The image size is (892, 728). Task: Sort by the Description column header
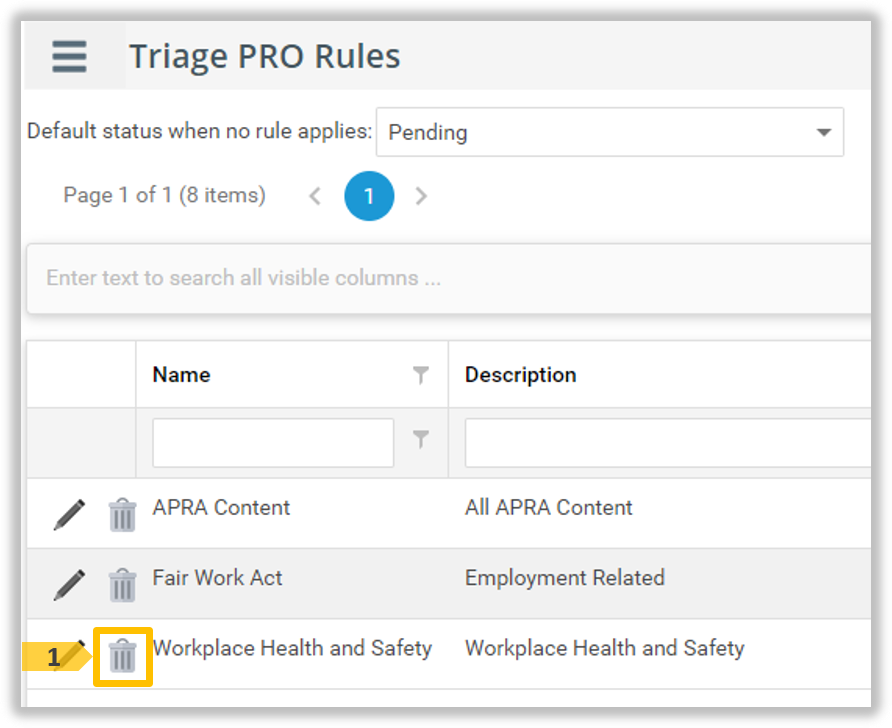coord(520,375)
